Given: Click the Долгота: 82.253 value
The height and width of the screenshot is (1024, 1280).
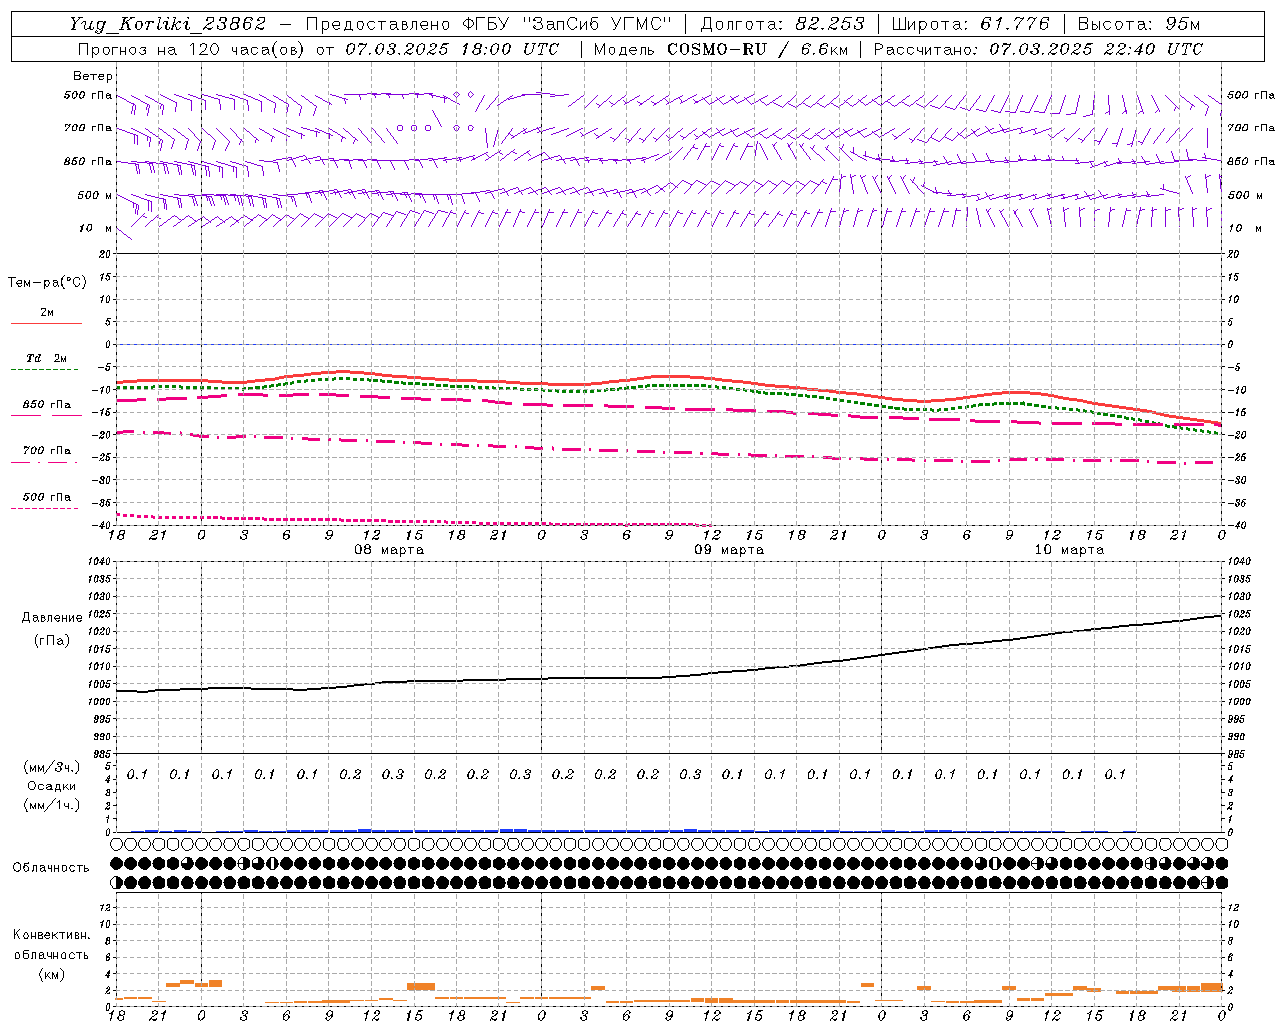Looking at the screenshot, I should (784, 24).
